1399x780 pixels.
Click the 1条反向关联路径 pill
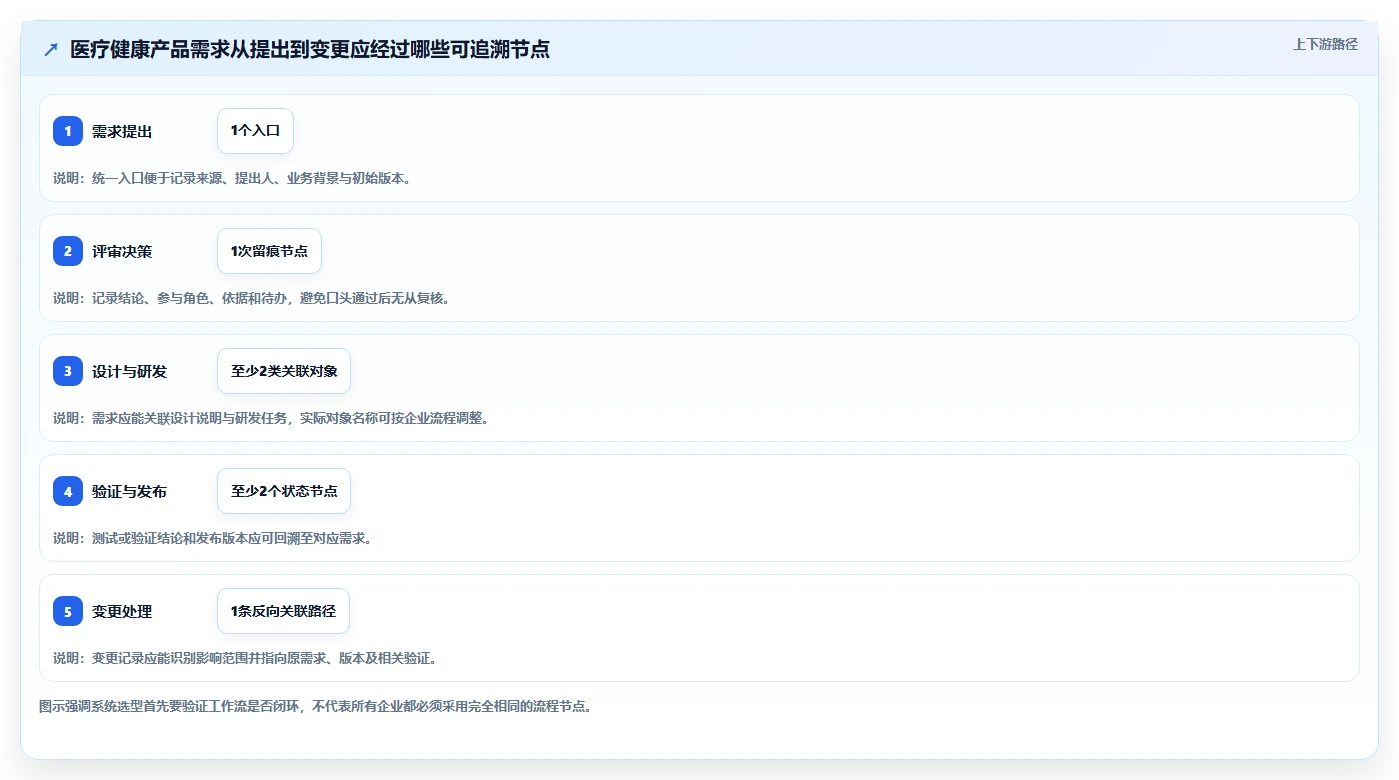283,611
